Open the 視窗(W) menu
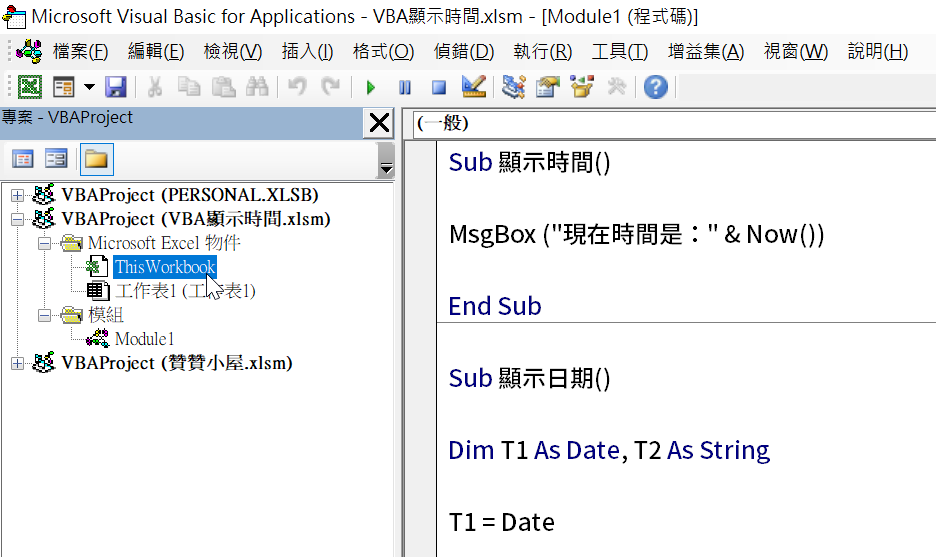The image size is (936, 557). click(796, 52)
